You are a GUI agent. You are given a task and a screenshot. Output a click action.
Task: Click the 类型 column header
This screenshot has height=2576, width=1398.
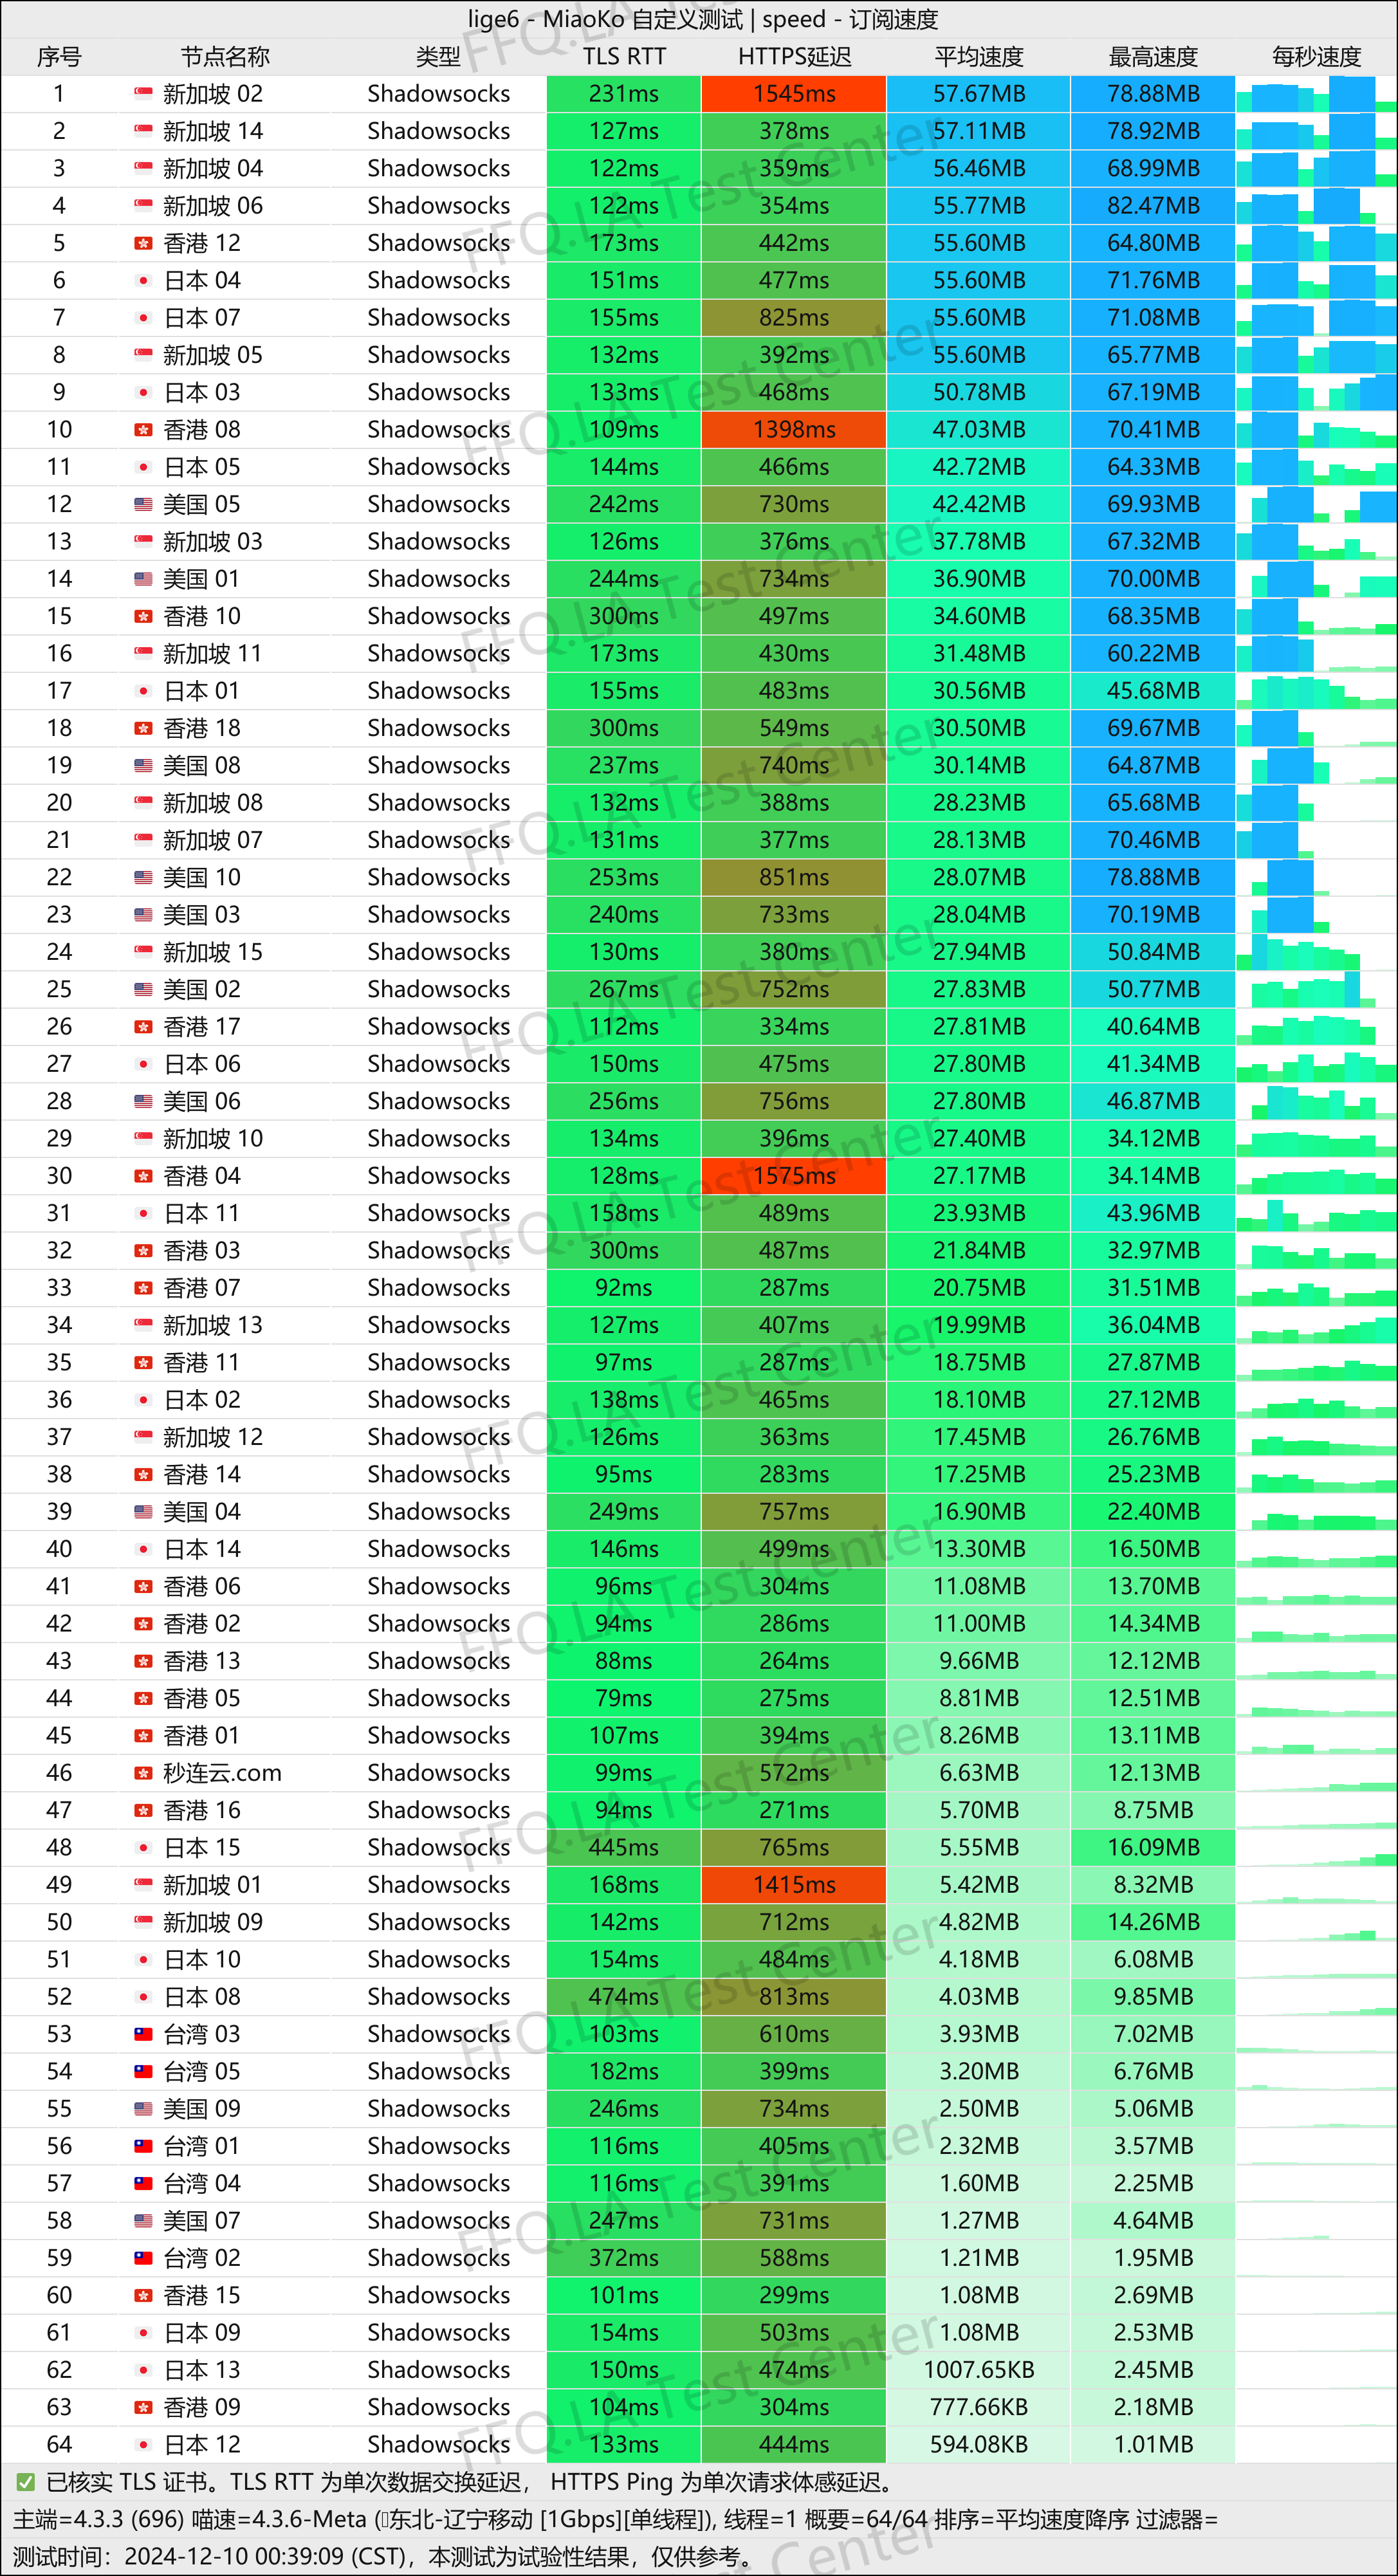(438, 57)
